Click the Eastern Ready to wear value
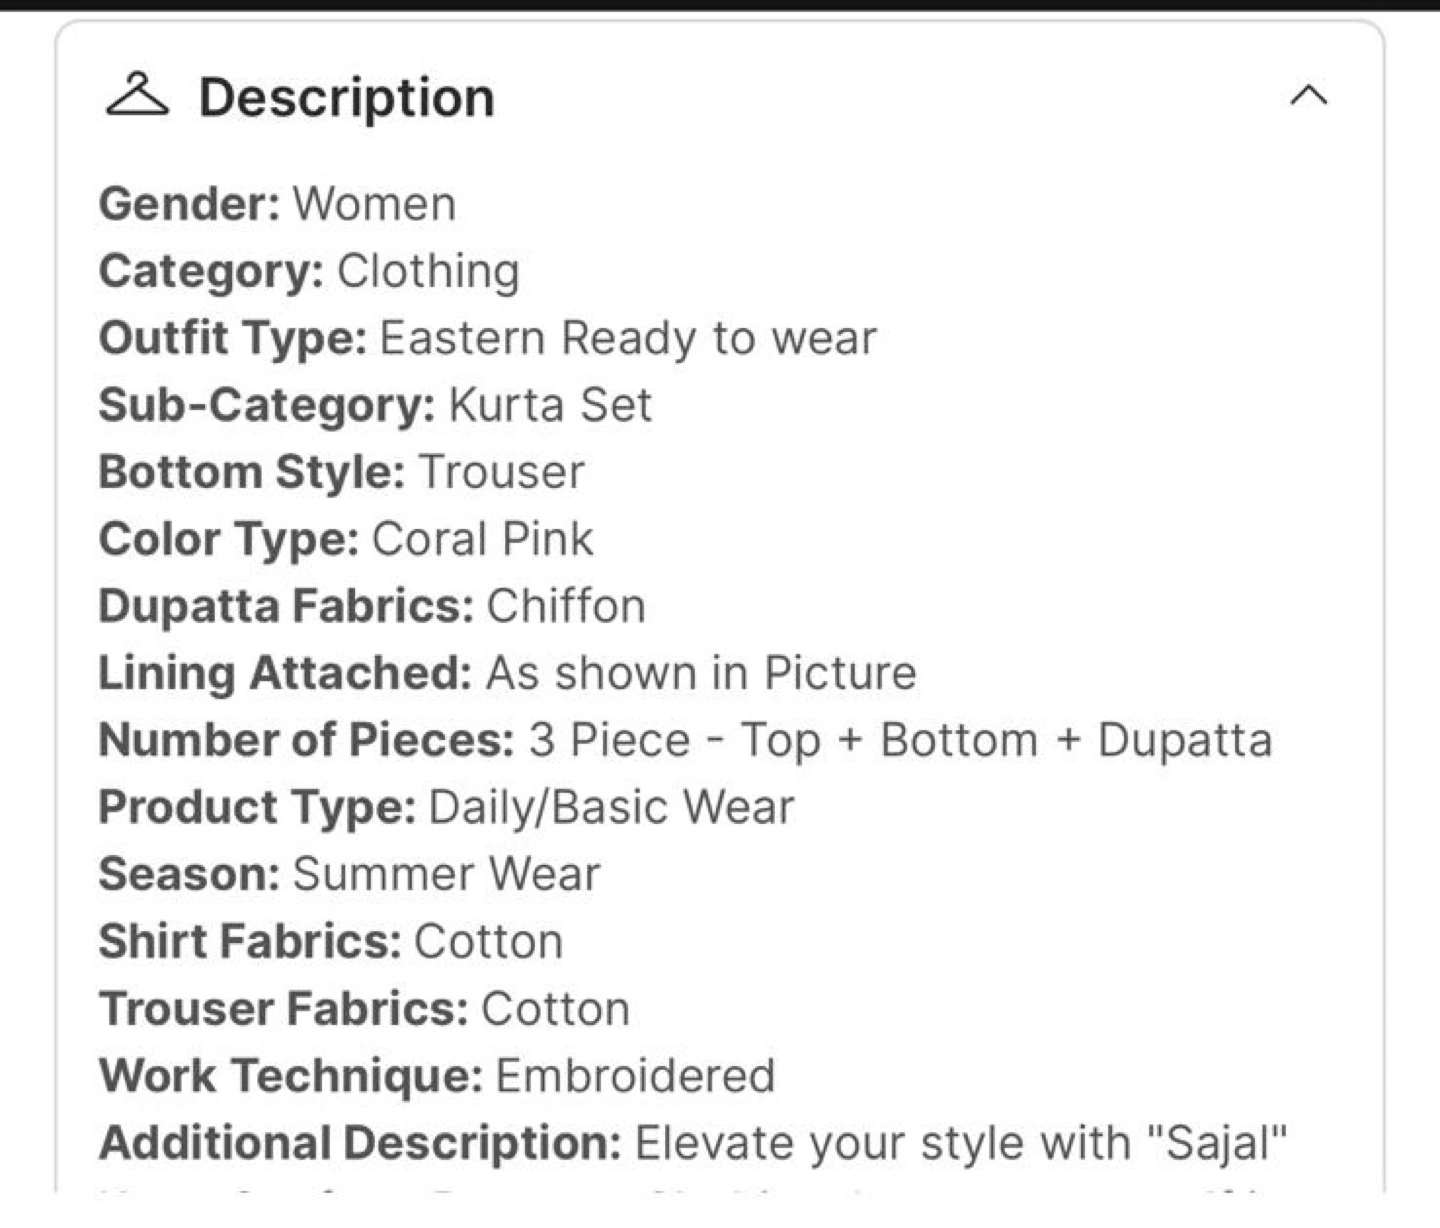 click(628, 339)
